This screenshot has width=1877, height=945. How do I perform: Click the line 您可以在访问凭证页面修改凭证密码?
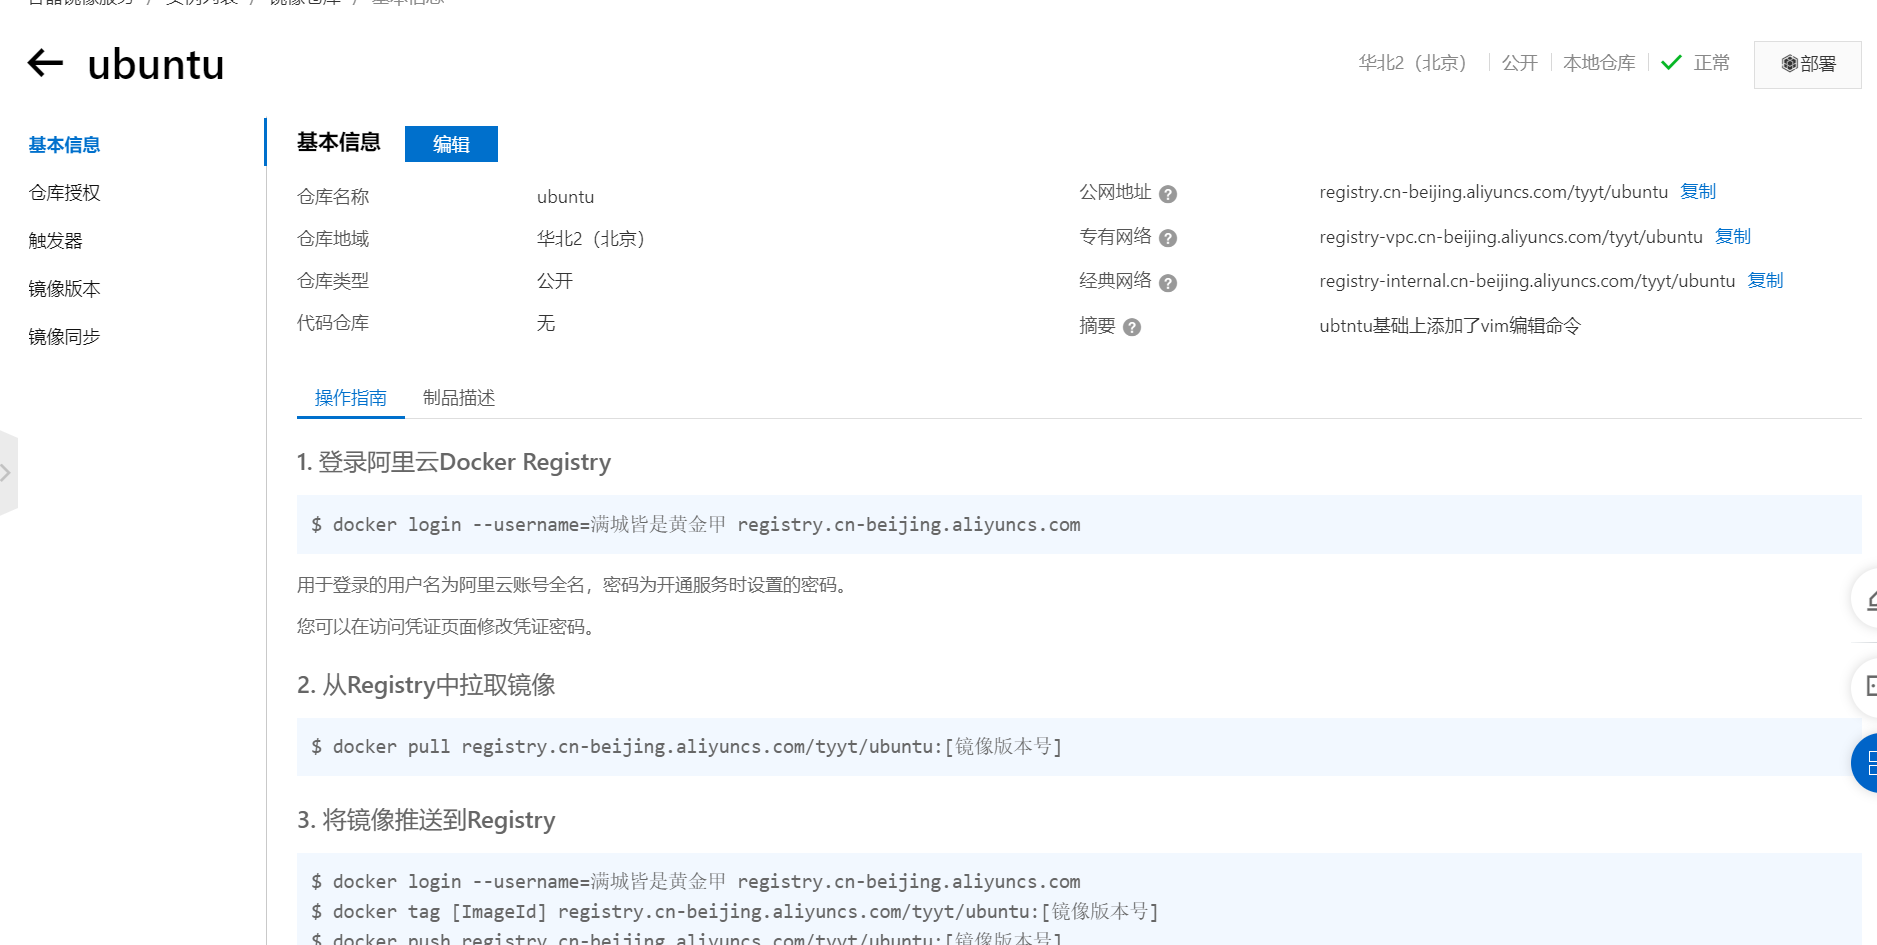(x=448, y=627)
